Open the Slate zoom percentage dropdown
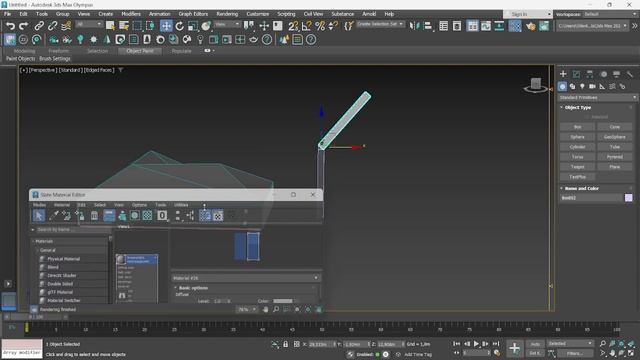This screenshot has height=360, width=640. pyautogui.click(x=247, y=309)
